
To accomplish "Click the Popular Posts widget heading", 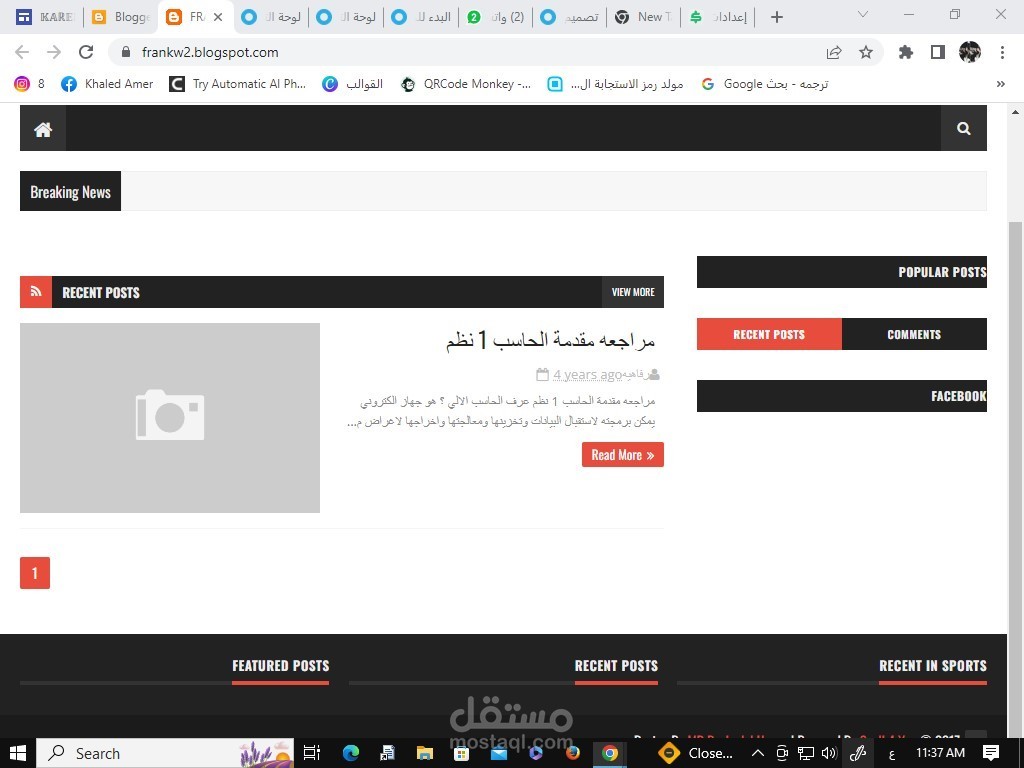I will coord(942,272).
